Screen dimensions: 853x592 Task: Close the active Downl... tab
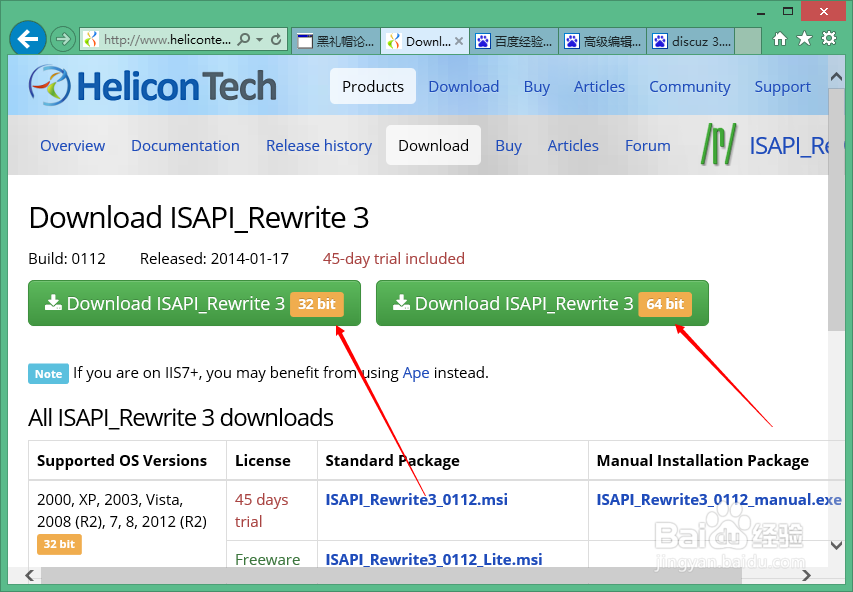point(459,41)
